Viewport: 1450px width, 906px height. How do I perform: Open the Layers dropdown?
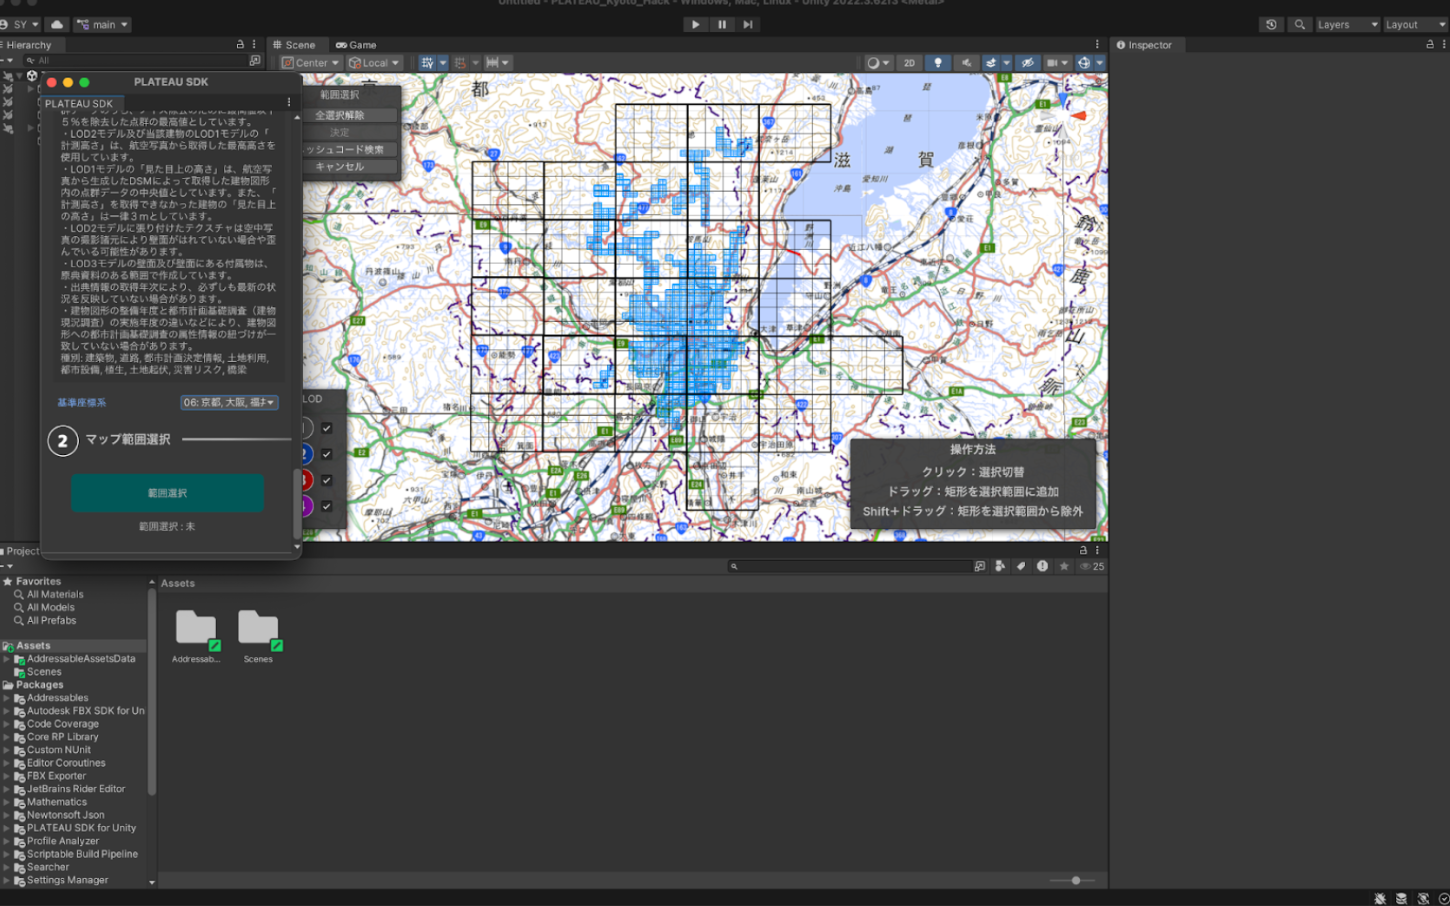(1347, 25)
